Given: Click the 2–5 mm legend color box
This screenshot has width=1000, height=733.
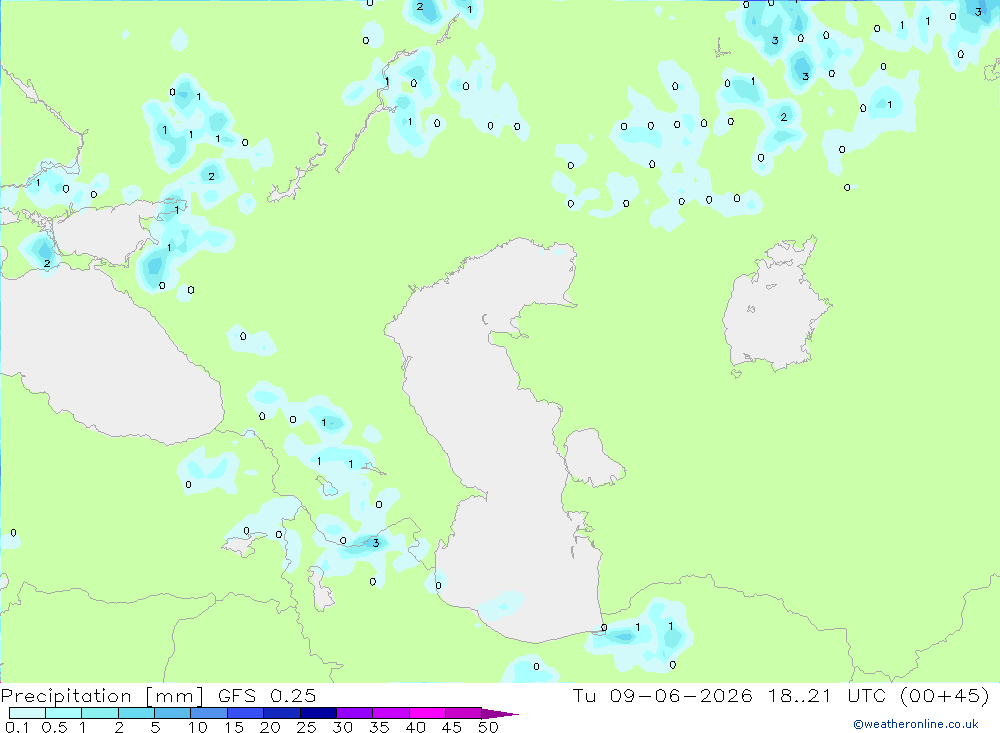Looking at the screenshot, I should [136, 713].
